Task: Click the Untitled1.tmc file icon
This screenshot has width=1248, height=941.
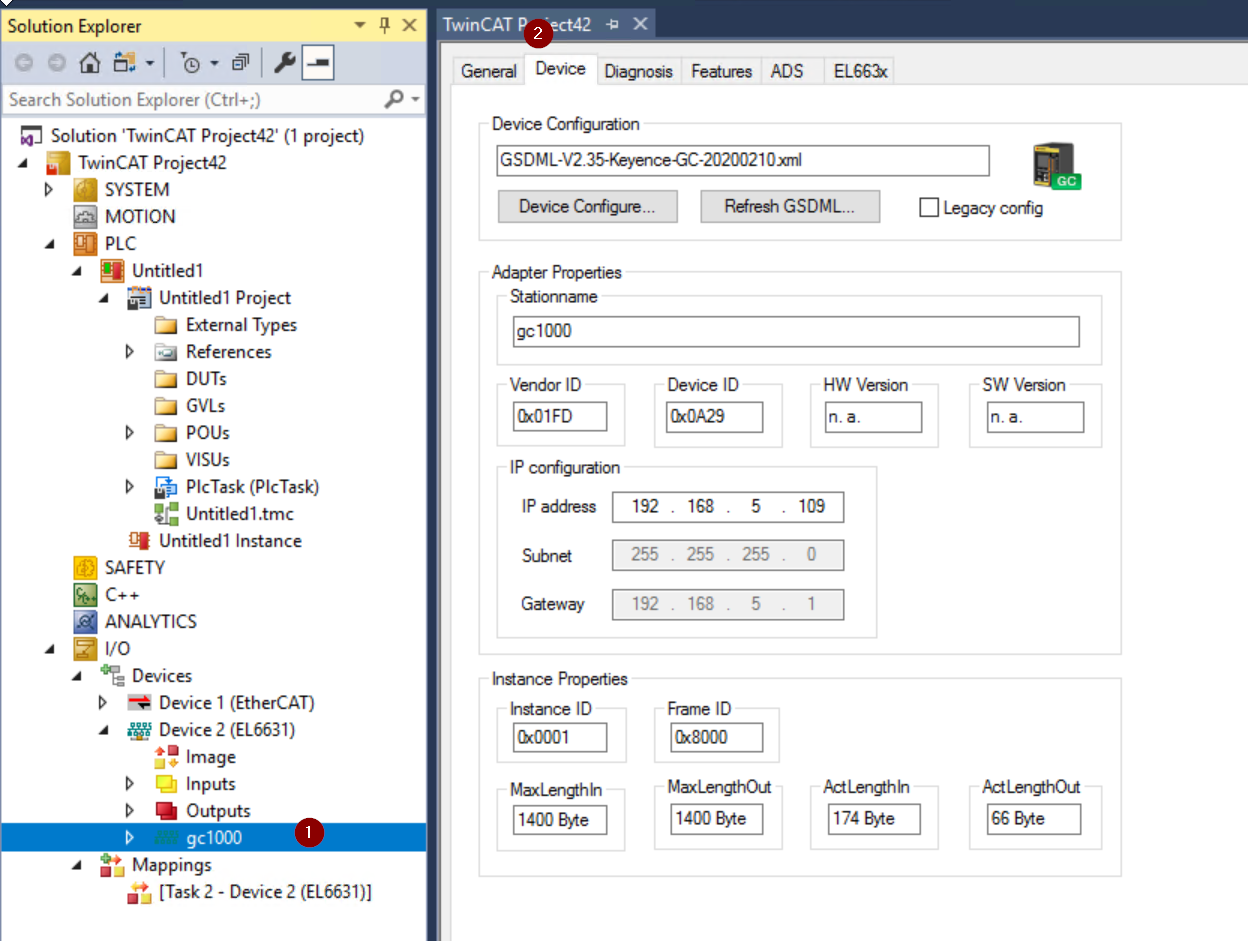Action: point(166,514)
